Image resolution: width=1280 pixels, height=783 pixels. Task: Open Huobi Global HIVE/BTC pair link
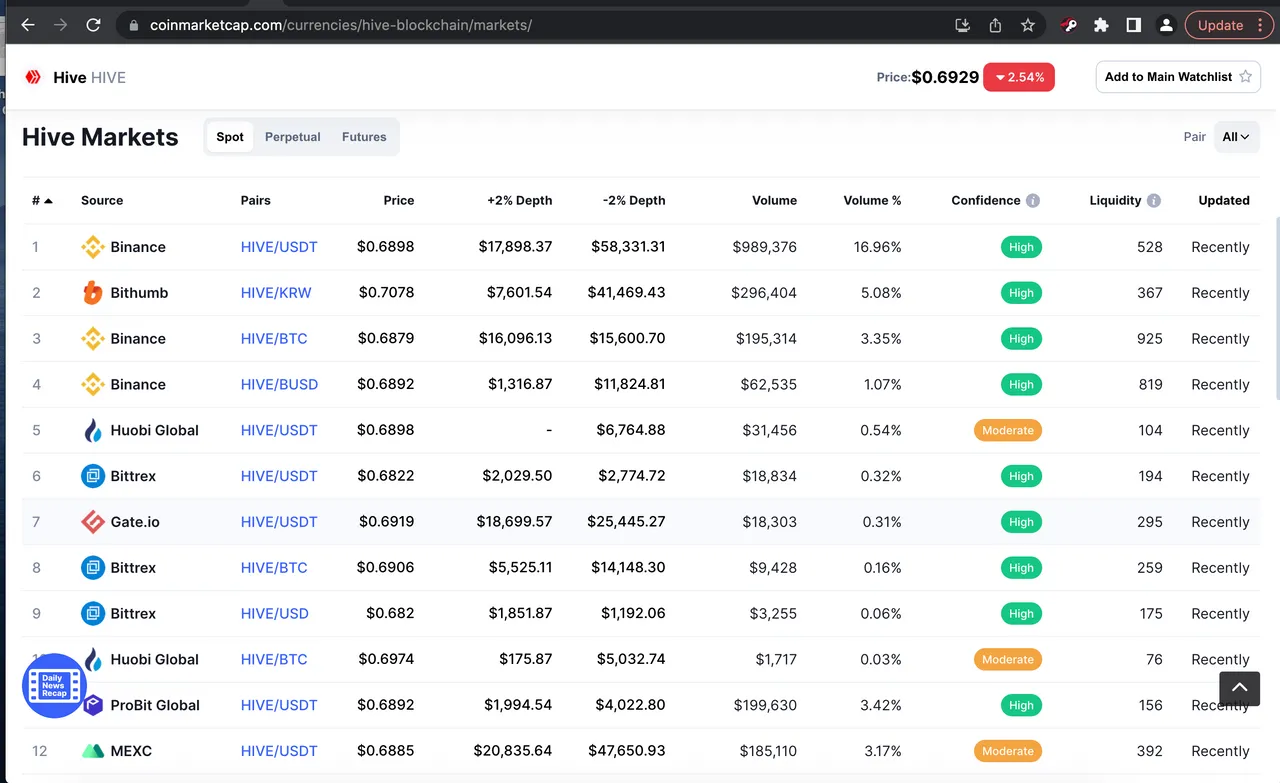pyautogui.click(x=274, y=659)
